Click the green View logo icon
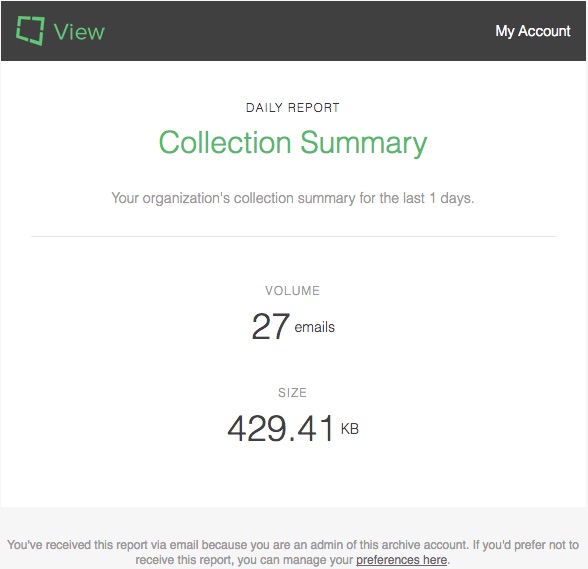This screenshot has height=569, width=588. point(30,31)
